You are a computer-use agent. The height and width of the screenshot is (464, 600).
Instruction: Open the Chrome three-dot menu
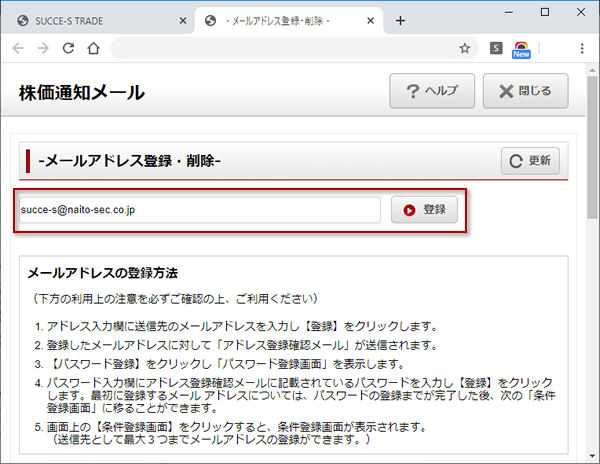coord(582,48)
